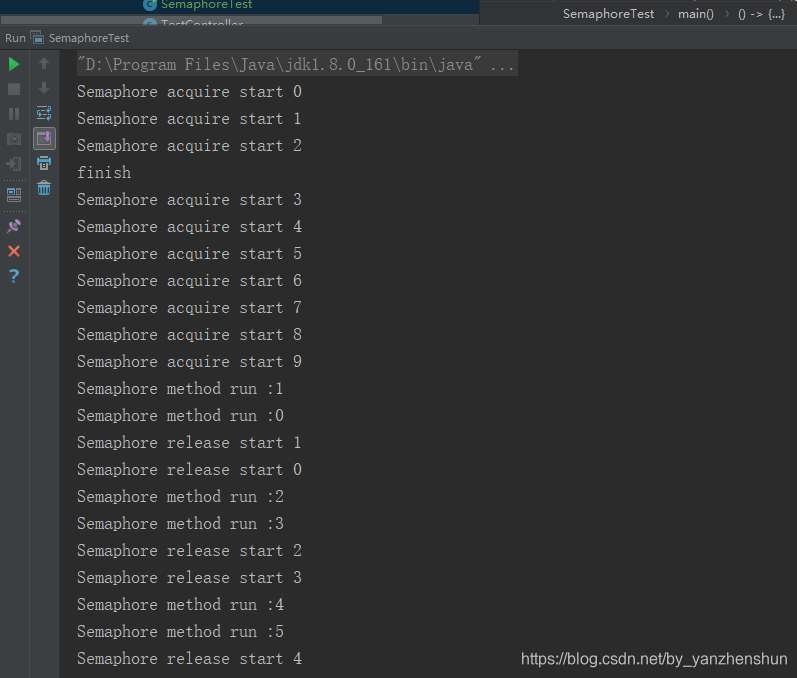Close the run tab with the red X
The image size is (797, 678).
point(14,251)
